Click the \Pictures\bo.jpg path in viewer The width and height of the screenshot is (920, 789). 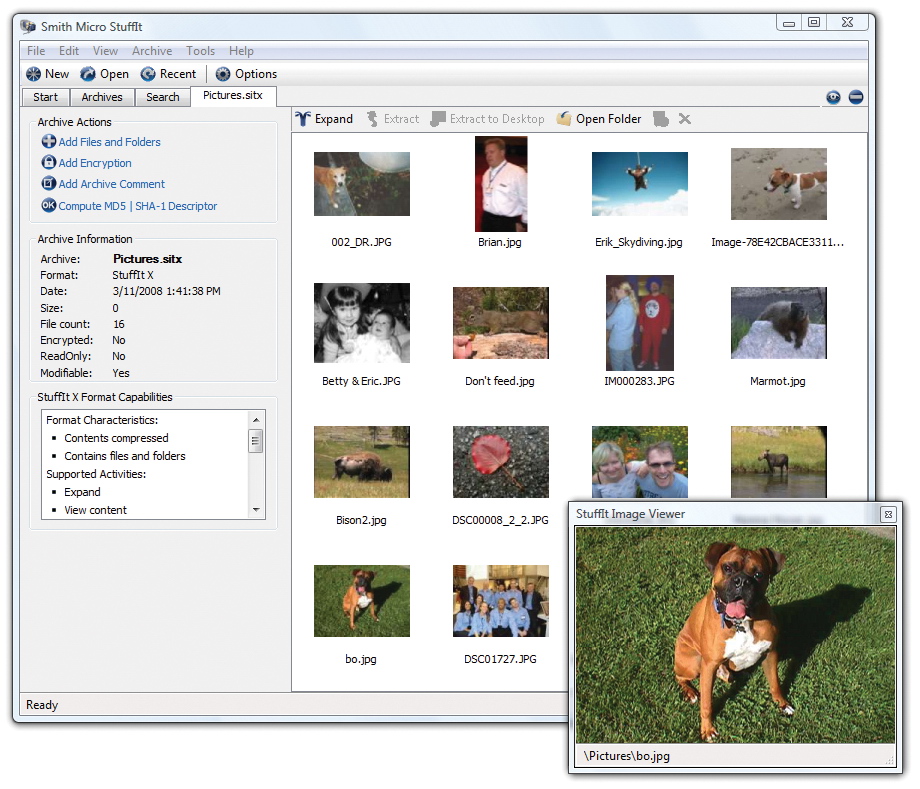point(627,756)
